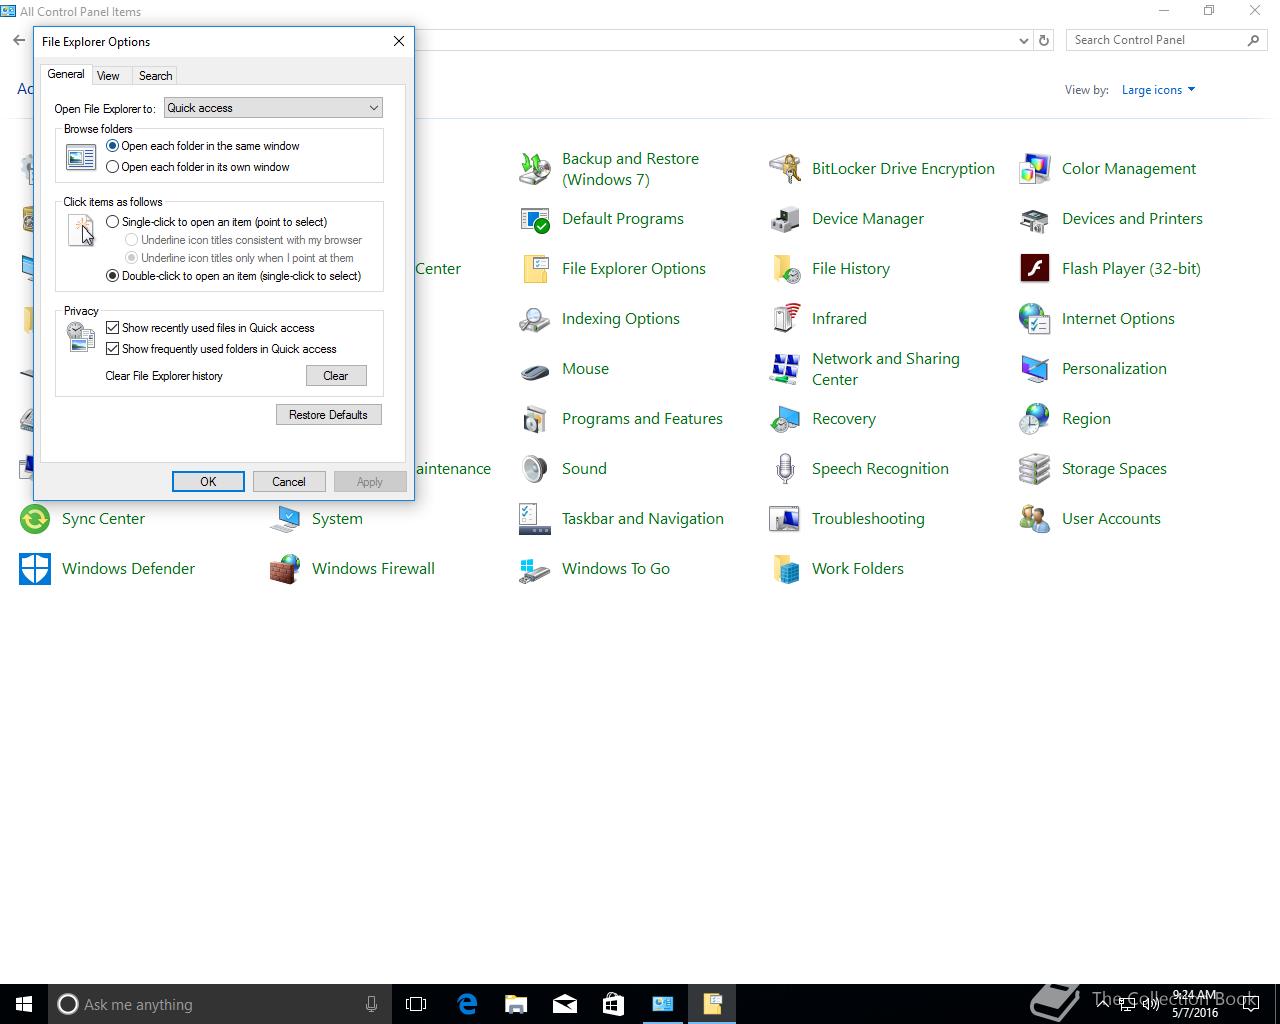
Task: Open the Taskbar and Navigation icon
Action: [x=535, y=519]
